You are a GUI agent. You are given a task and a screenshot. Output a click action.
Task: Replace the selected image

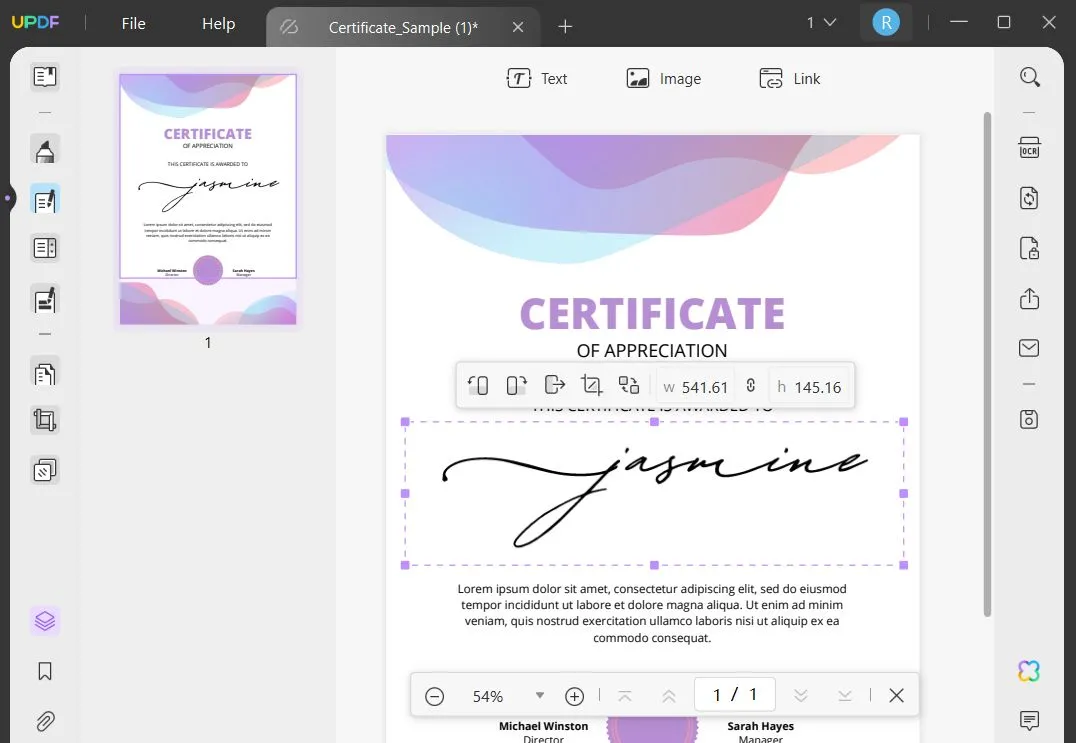click(x=629, y=385)
